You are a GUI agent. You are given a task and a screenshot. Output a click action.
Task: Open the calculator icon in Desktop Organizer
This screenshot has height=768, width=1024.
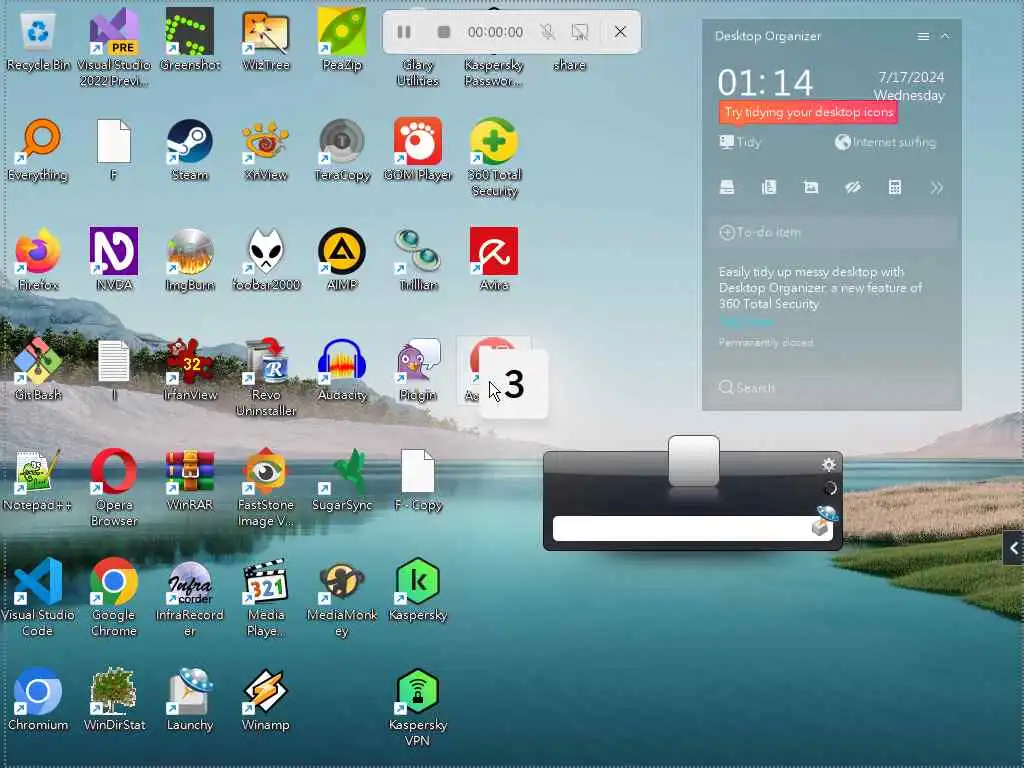(895, 188)
